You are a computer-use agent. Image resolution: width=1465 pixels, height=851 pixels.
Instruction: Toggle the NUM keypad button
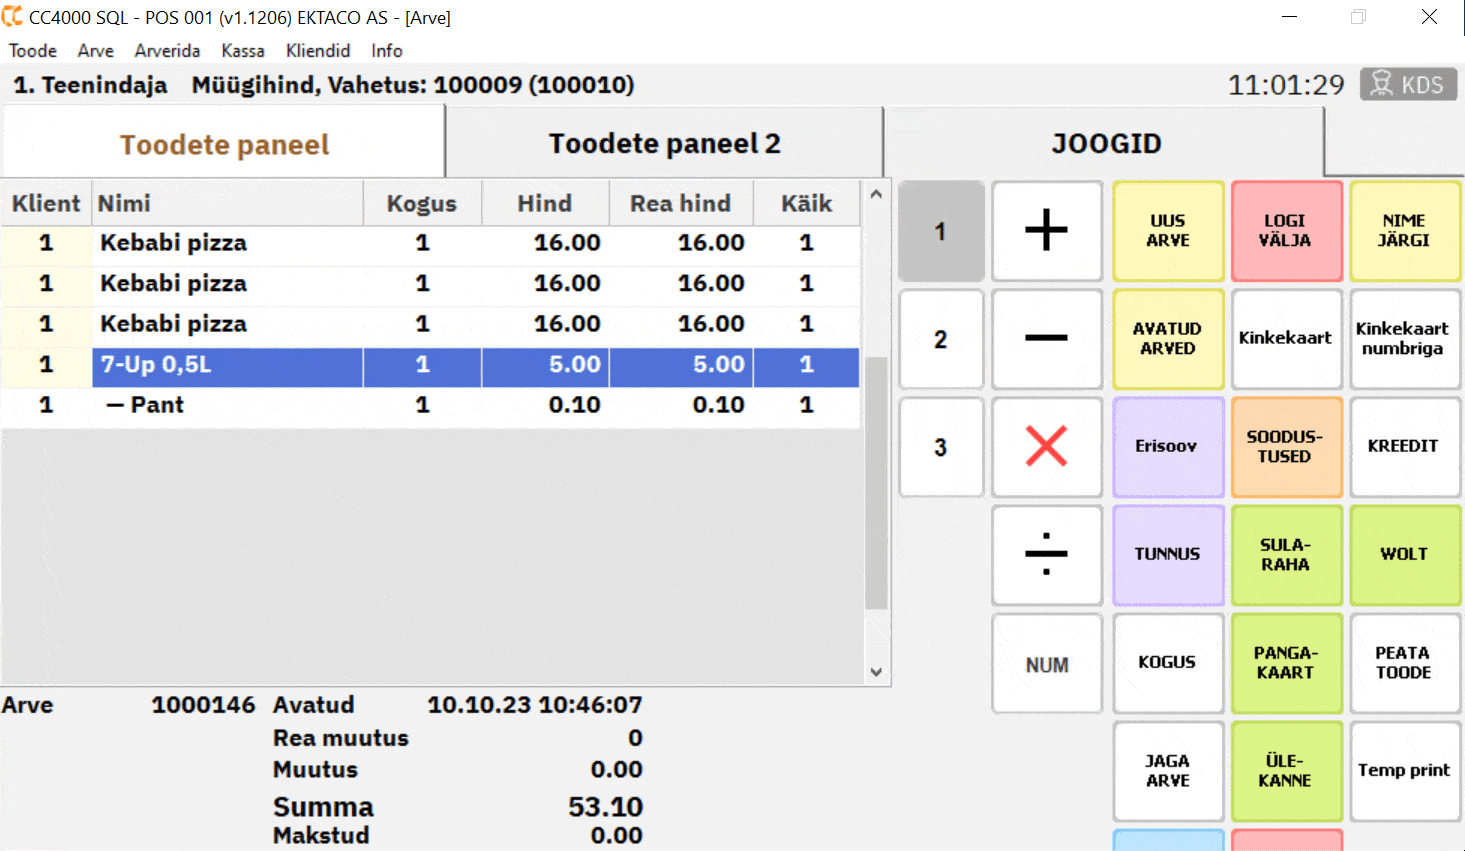(1046, 664)
